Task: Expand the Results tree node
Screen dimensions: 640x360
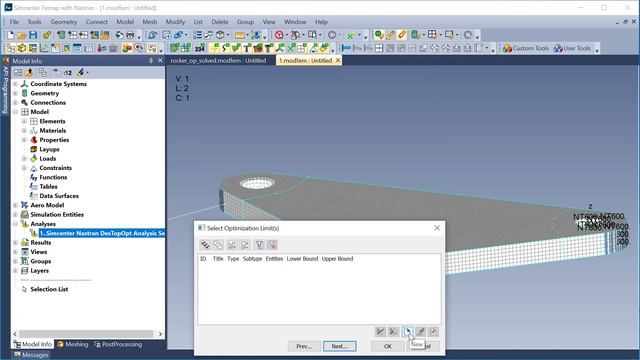Action: pos(16,242)
